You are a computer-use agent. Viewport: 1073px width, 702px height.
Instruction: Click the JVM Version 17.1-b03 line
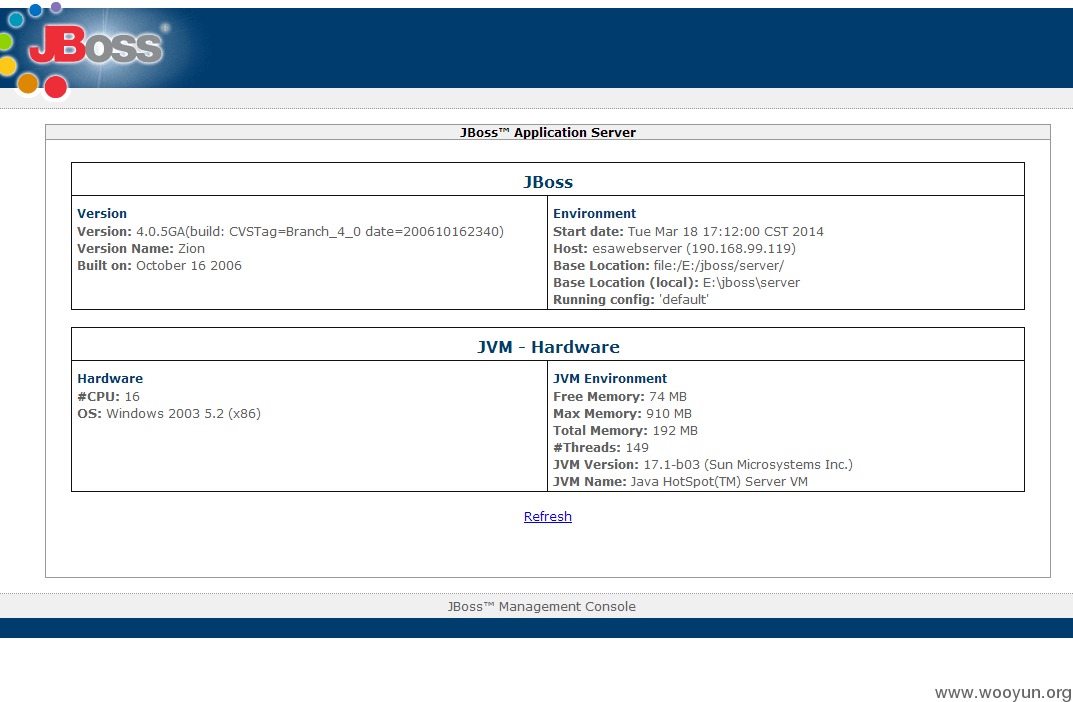click(703, 465)
